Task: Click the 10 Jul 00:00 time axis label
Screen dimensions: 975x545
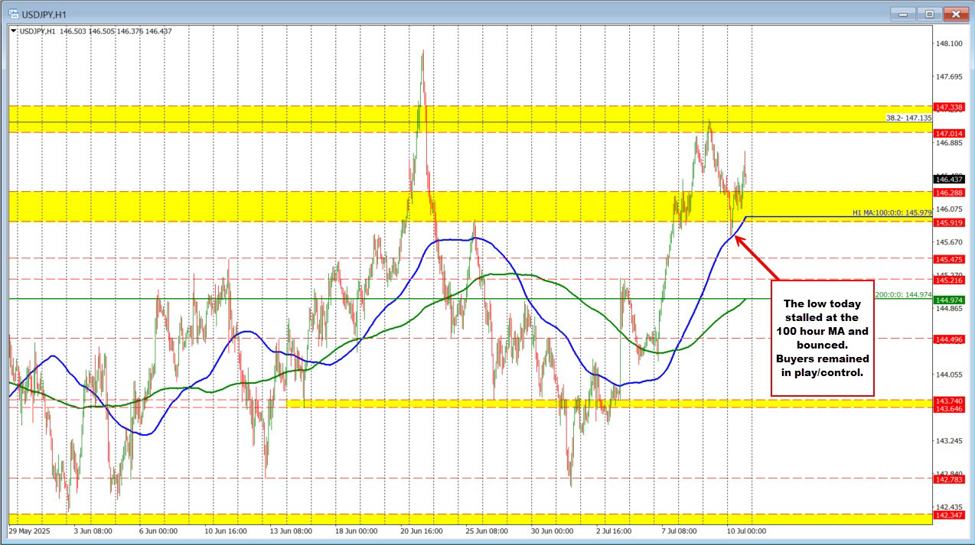Action: click(746, 531)
